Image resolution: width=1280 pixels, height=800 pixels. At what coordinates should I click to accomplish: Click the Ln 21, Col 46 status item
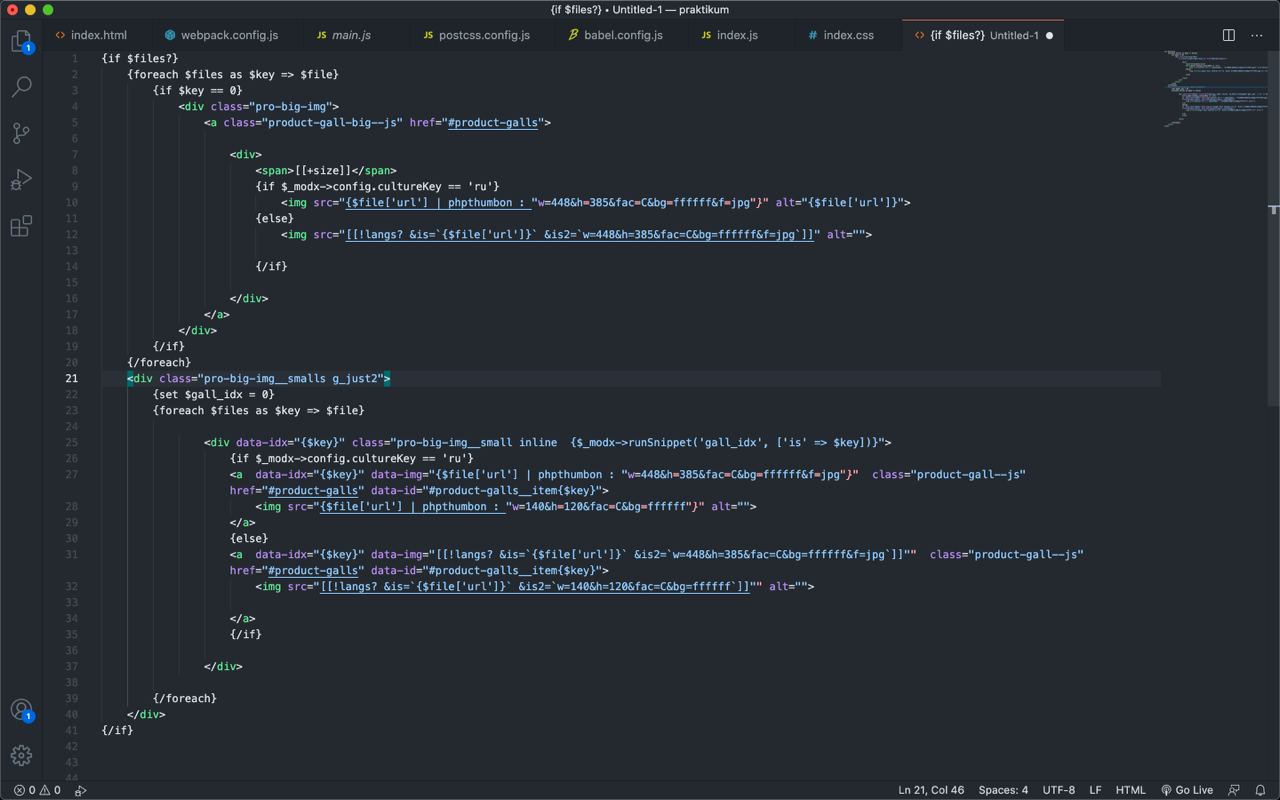pyautogui.click(x=931, y=790)
